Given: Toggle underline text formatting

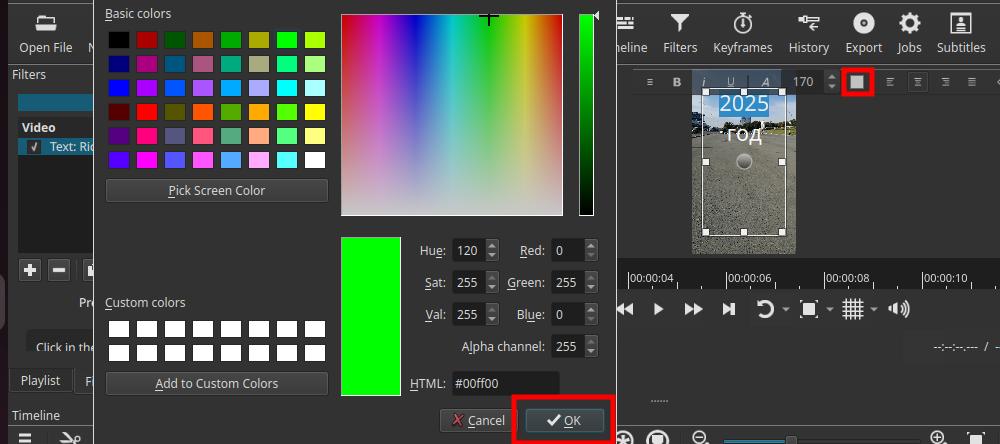Looking at the screenshot, I should click(x=731, y=82).
